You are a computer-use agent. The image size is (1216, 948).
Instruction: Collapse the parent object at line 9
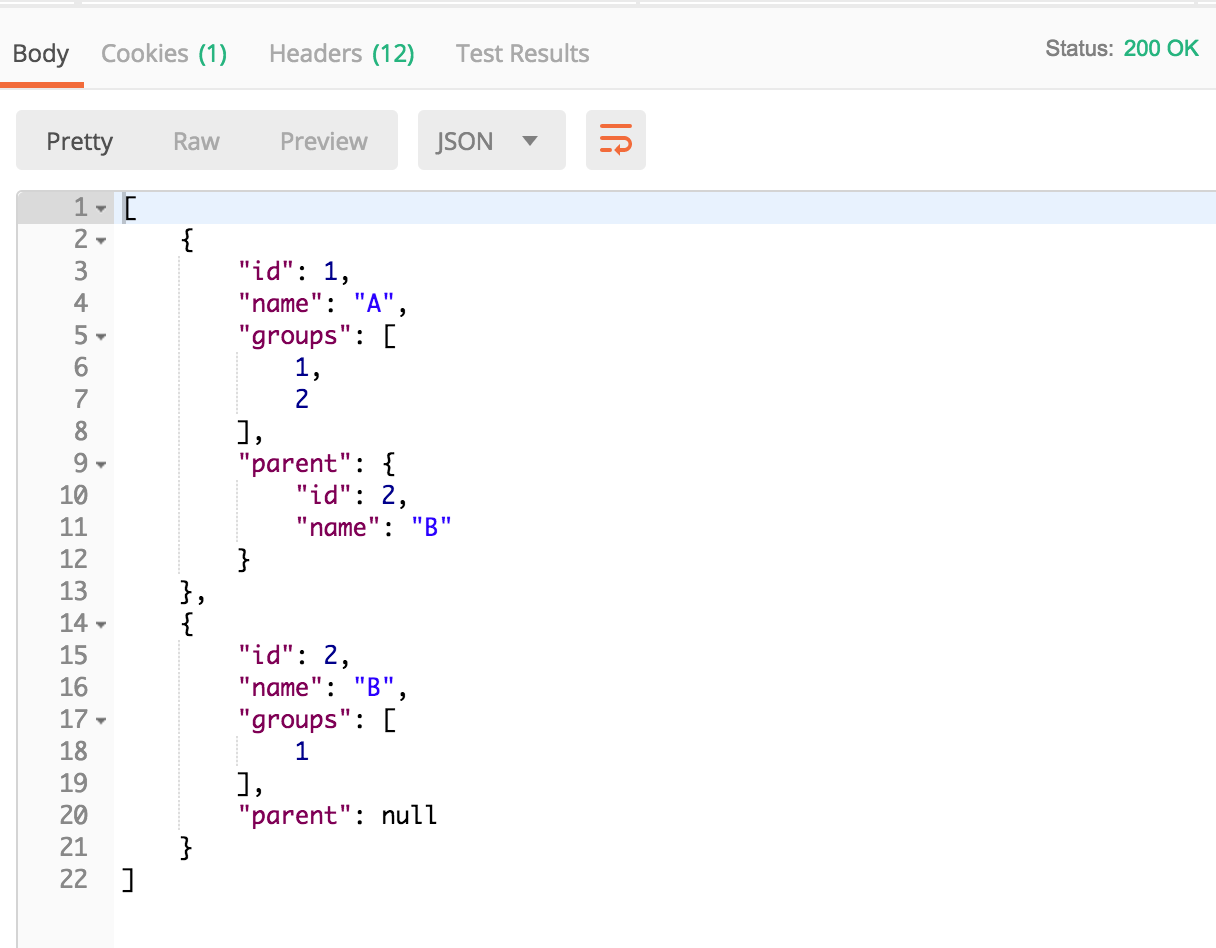click(101, 465)
